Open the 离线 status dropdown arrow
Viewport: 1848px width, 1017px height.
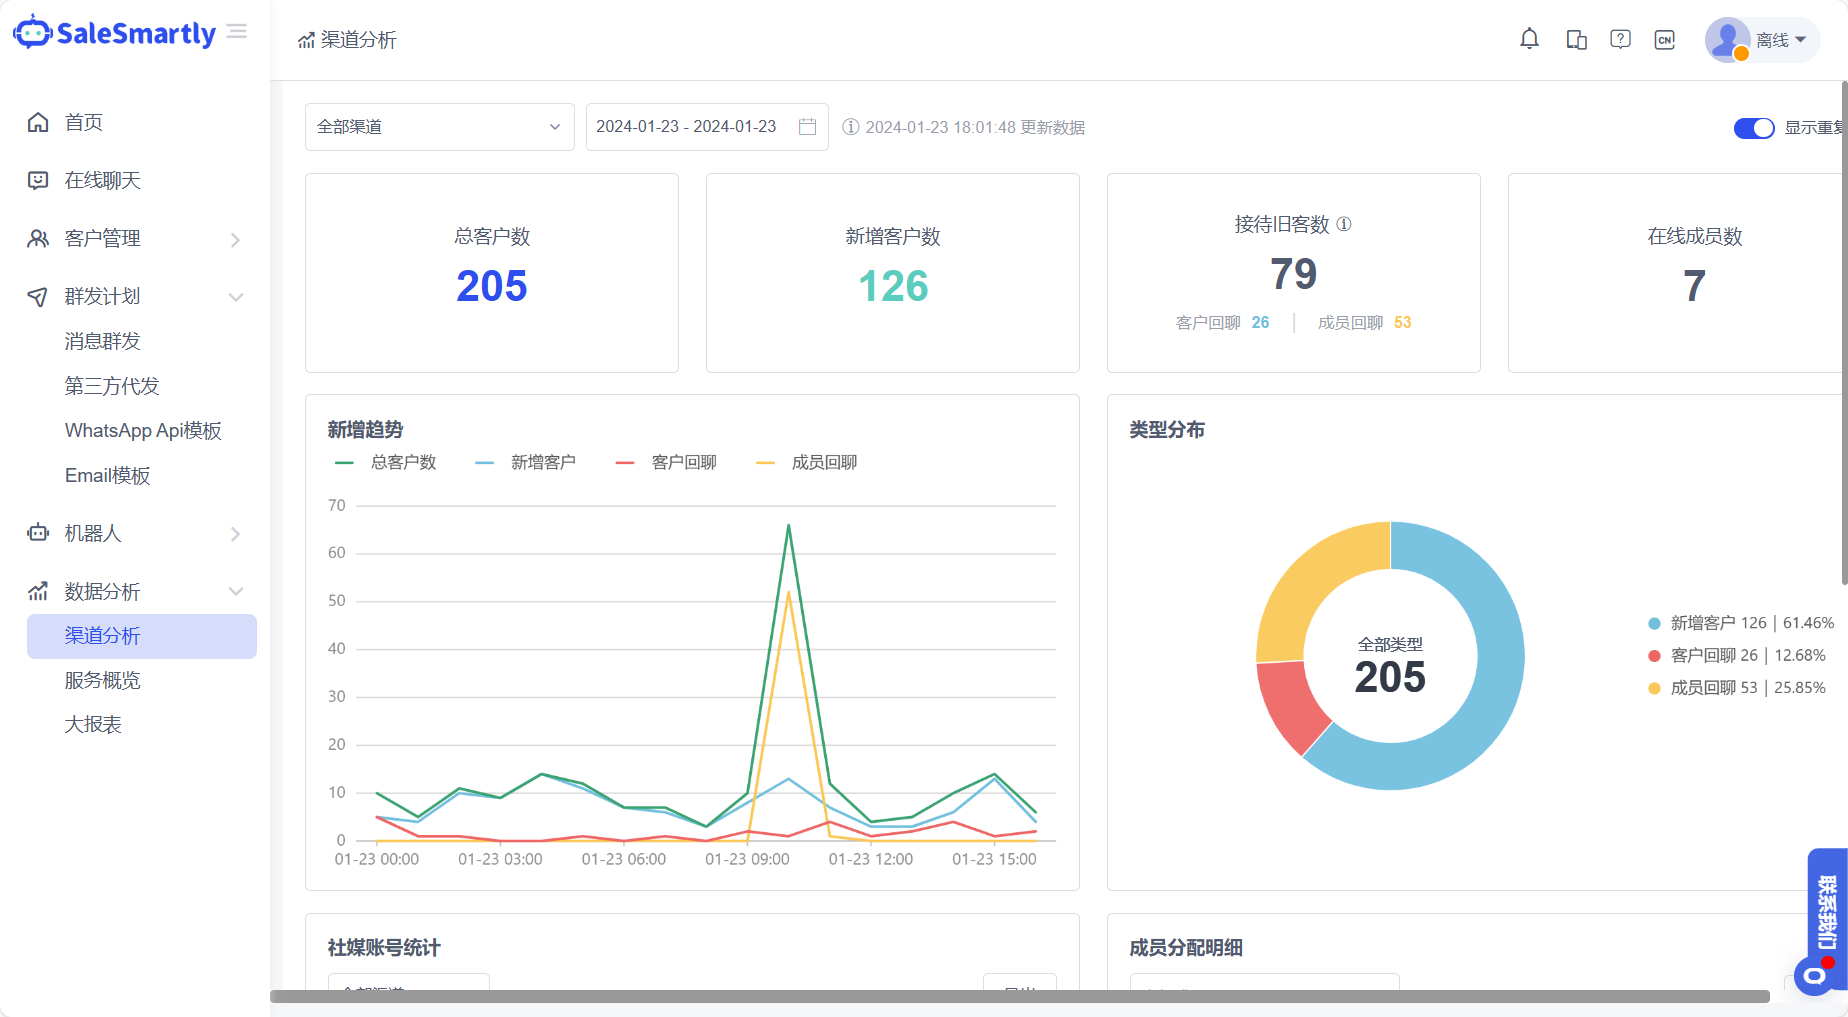(x=1801, y=40)
